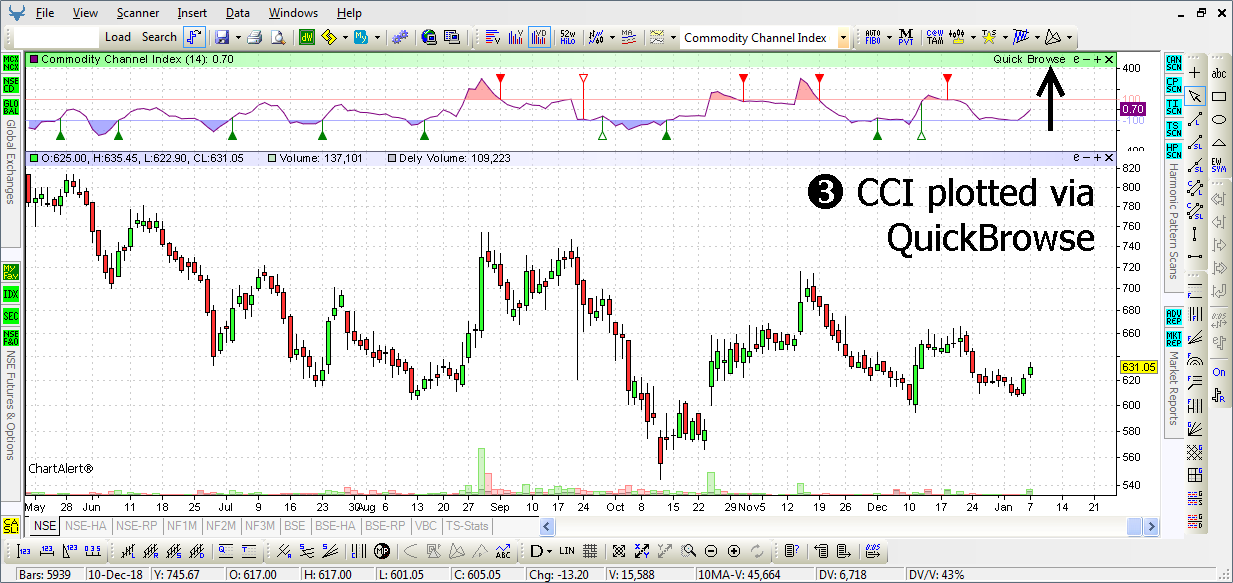Click the MCX NCX exchange icon
Viewport: 1233px width, 583px height.
click(x=11, y=62)
